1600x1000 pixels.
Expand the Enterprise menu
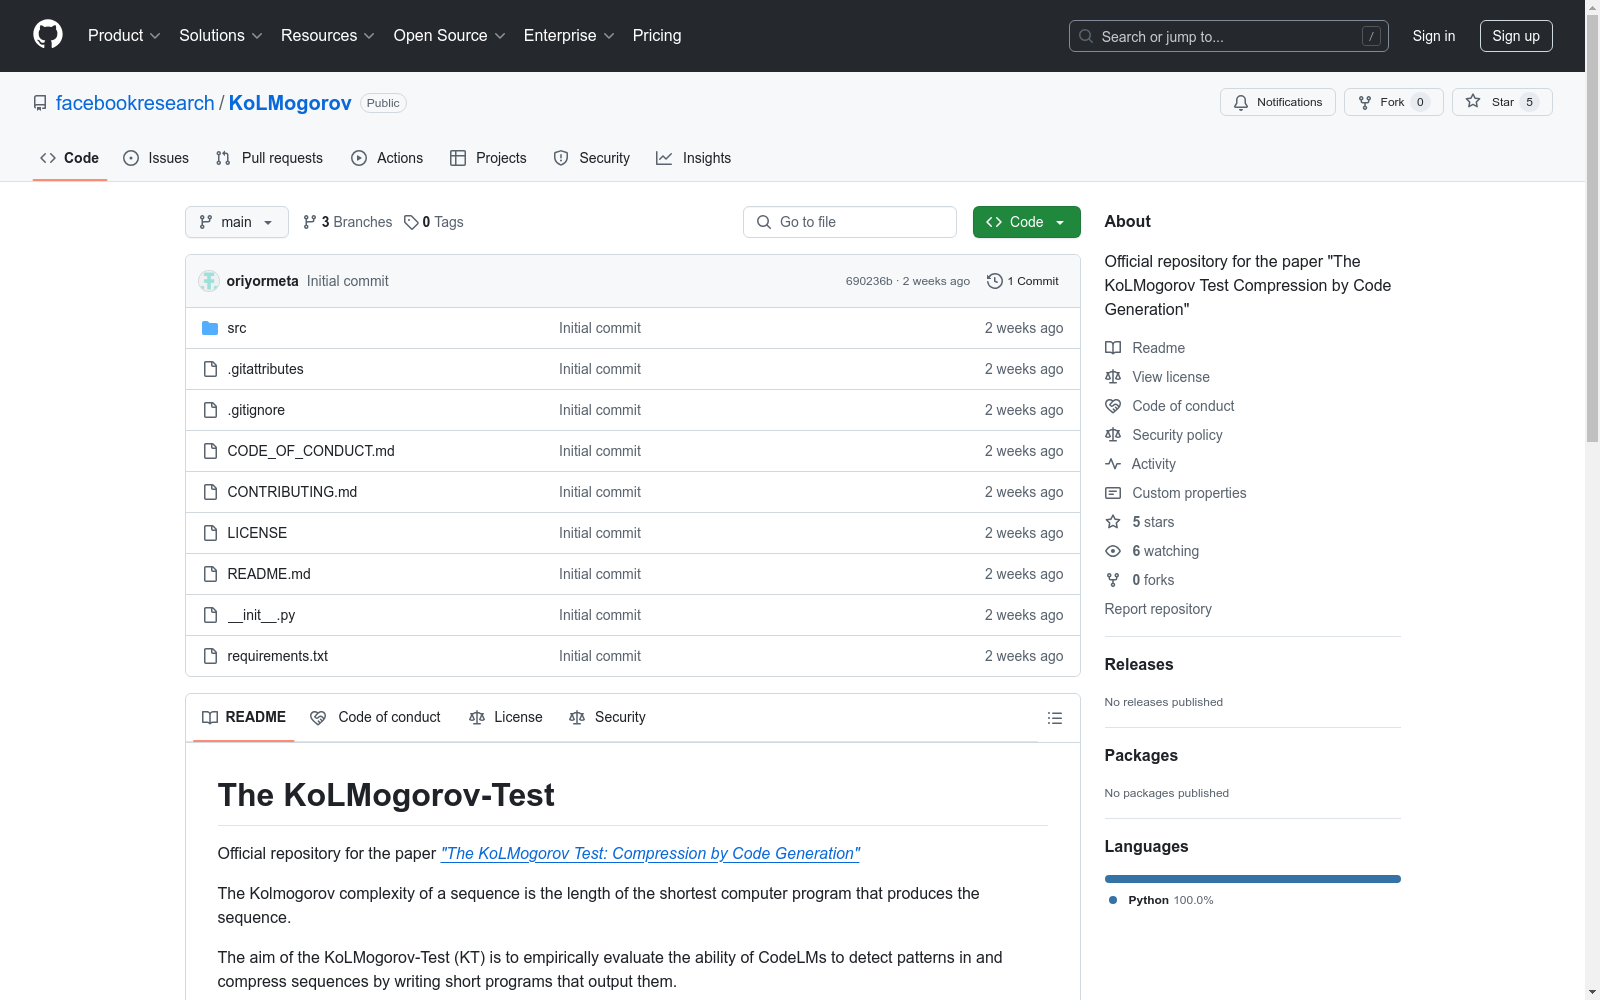click(x=570, y=35)
